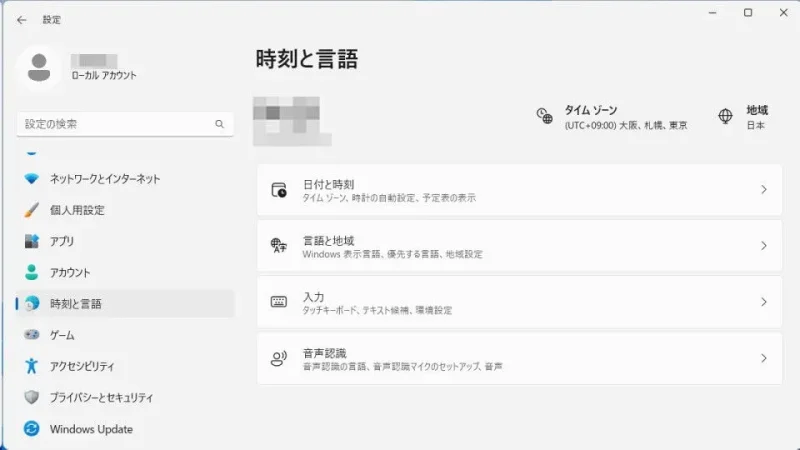The width and height of the screenshot is (800, 450).
Task: Expand 言語と地域 using its chevron
Action: (763, 246)
